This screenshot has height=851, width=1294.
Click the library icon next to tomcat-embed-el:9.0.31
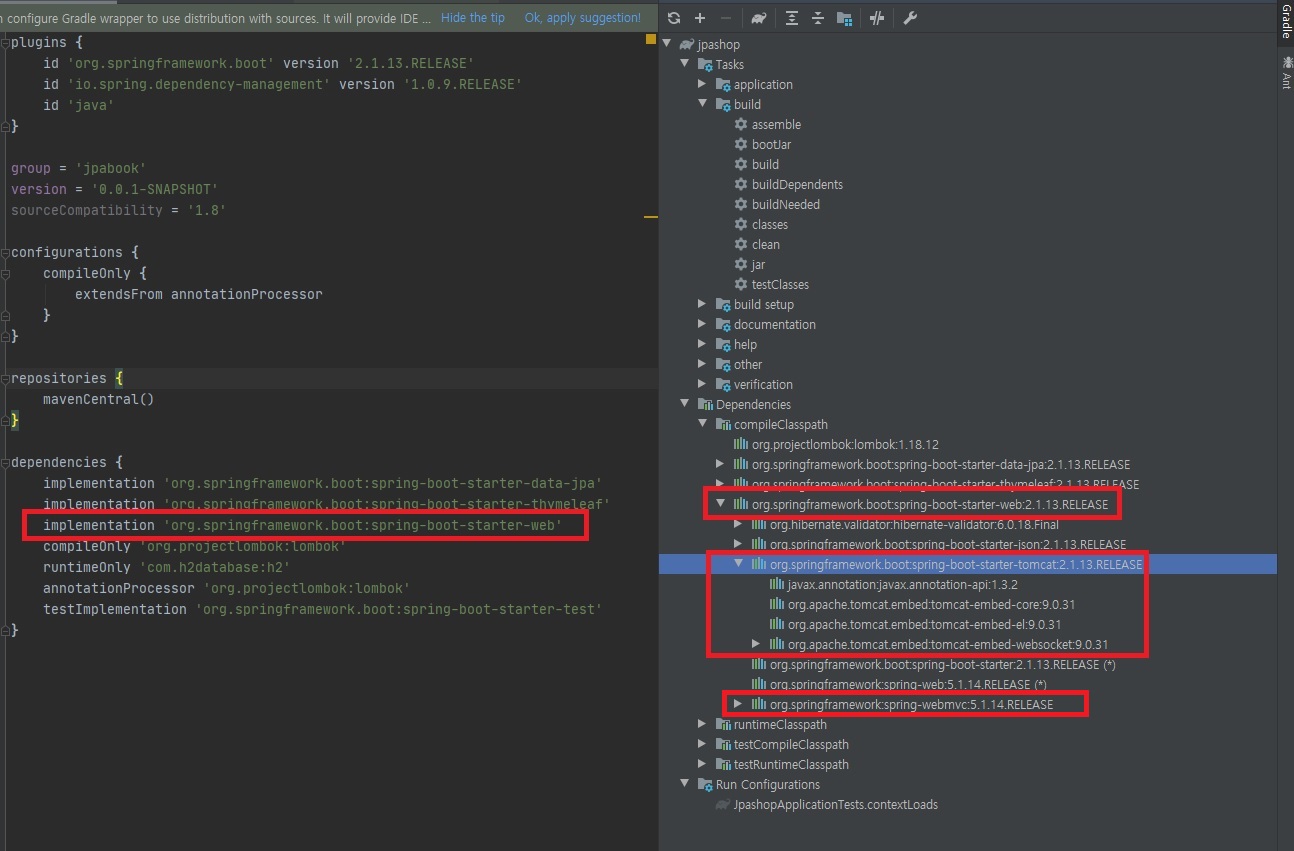point(777,624)
